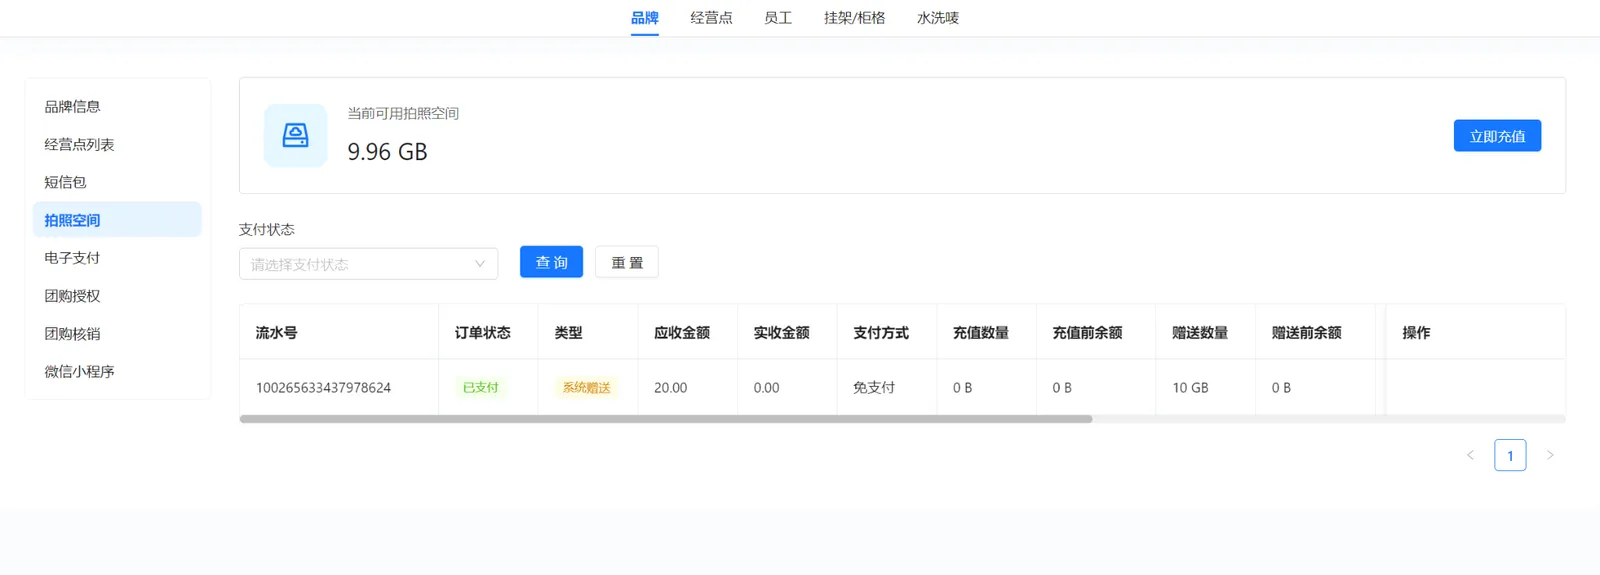
Task: Click the horizontal table scrollbar
Action: [x=666, y=419]
